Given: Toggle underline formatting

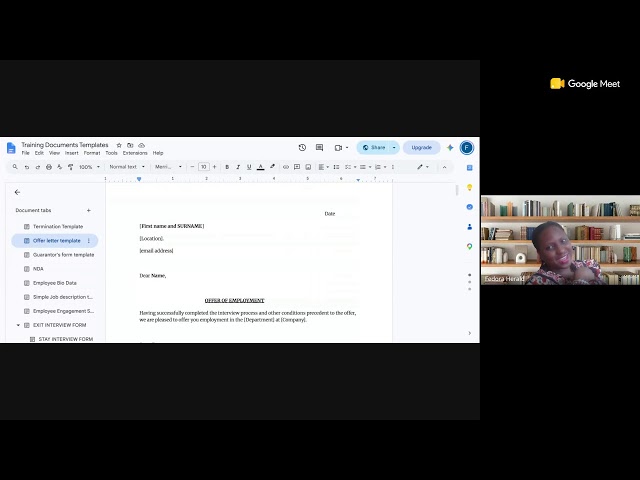Looking at the screenshot, I should [x=249, y=167].
